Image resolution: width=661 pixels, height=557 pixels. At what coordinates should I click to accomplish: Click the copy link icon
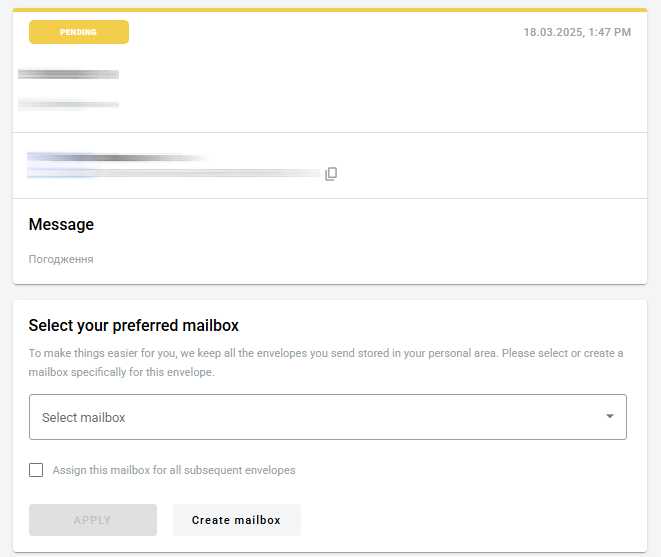[331, 174]
